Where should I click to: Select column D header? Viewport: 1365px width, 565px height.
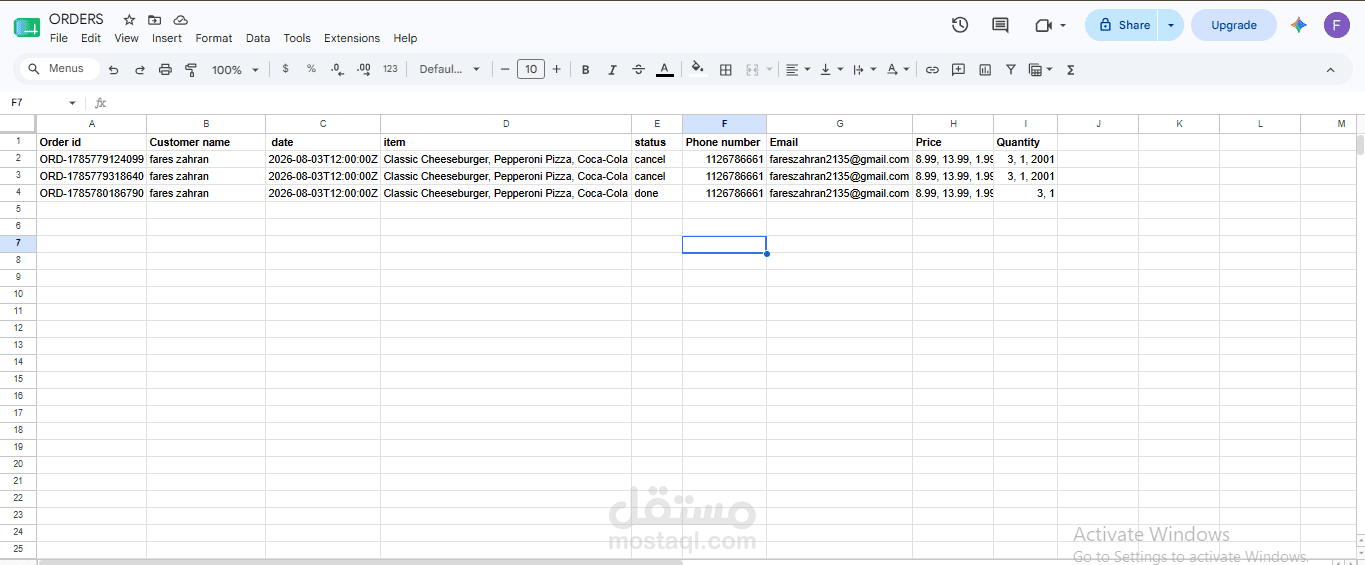[x=506, y=124]
